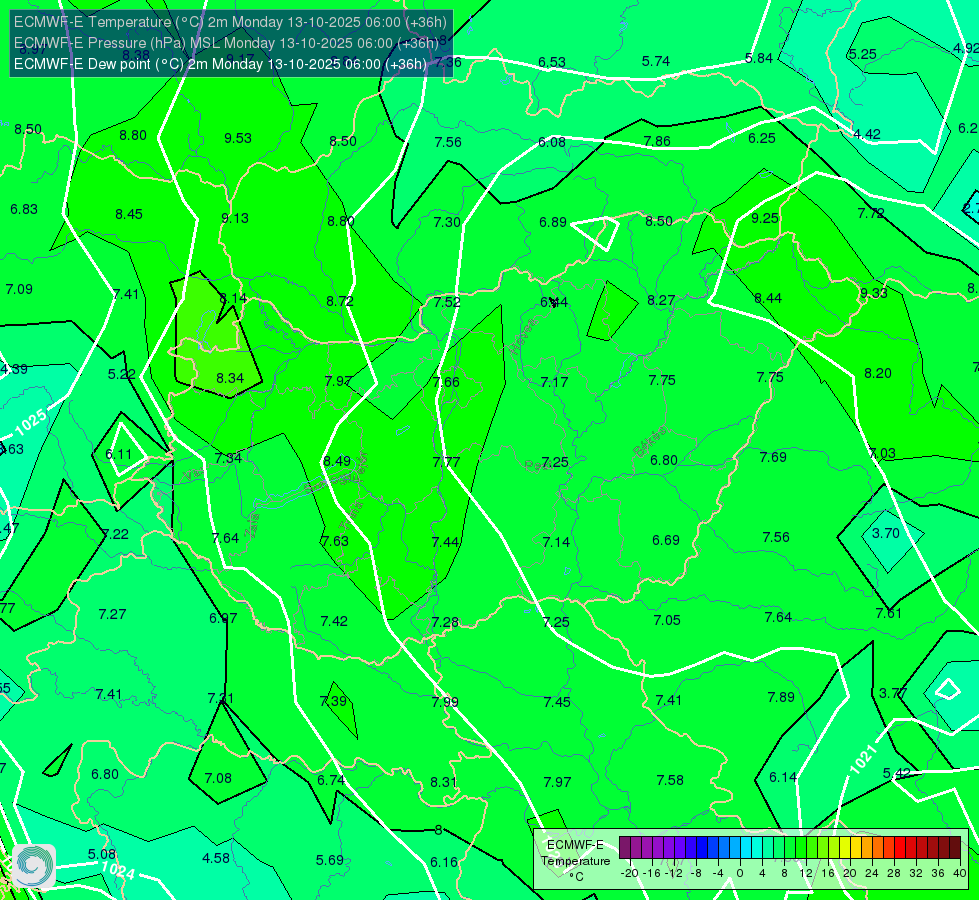
Task: Click the 8.34 value in light-green area
Action: click(230, 378)
